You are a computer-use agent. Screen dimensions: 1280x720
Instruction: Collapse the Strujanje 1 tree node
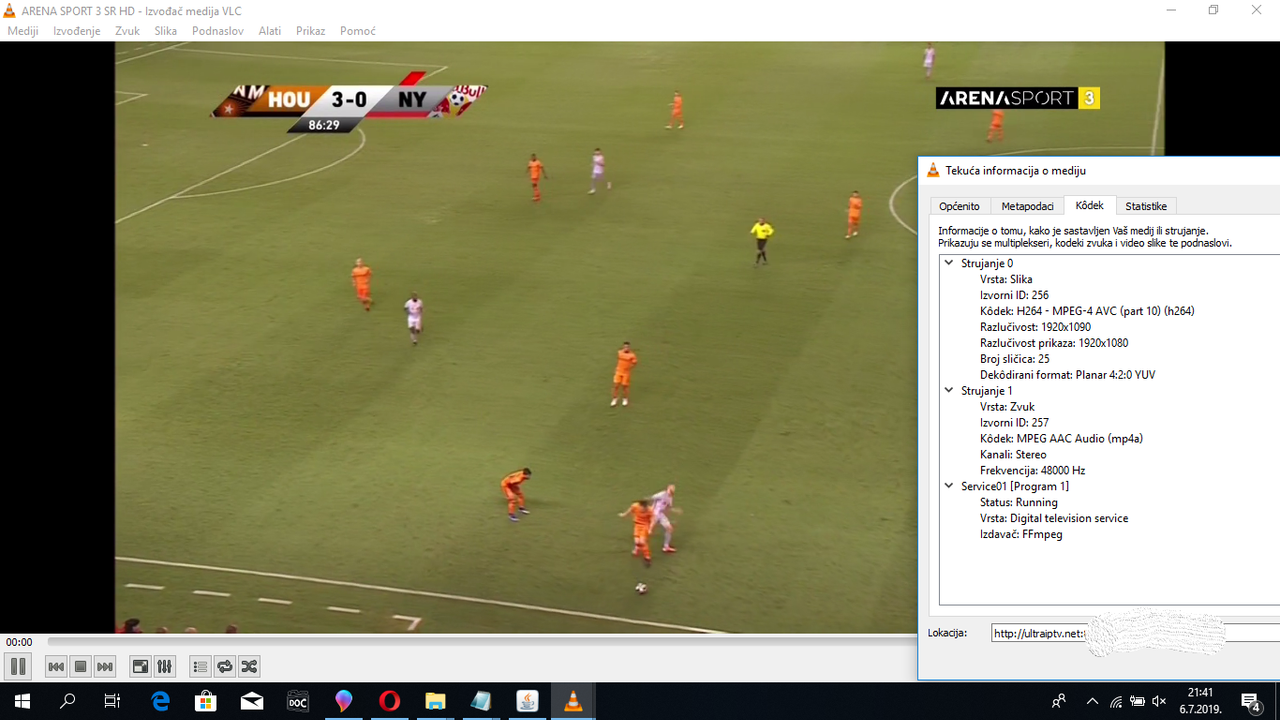pyautogui.click(x=949, y=391)
